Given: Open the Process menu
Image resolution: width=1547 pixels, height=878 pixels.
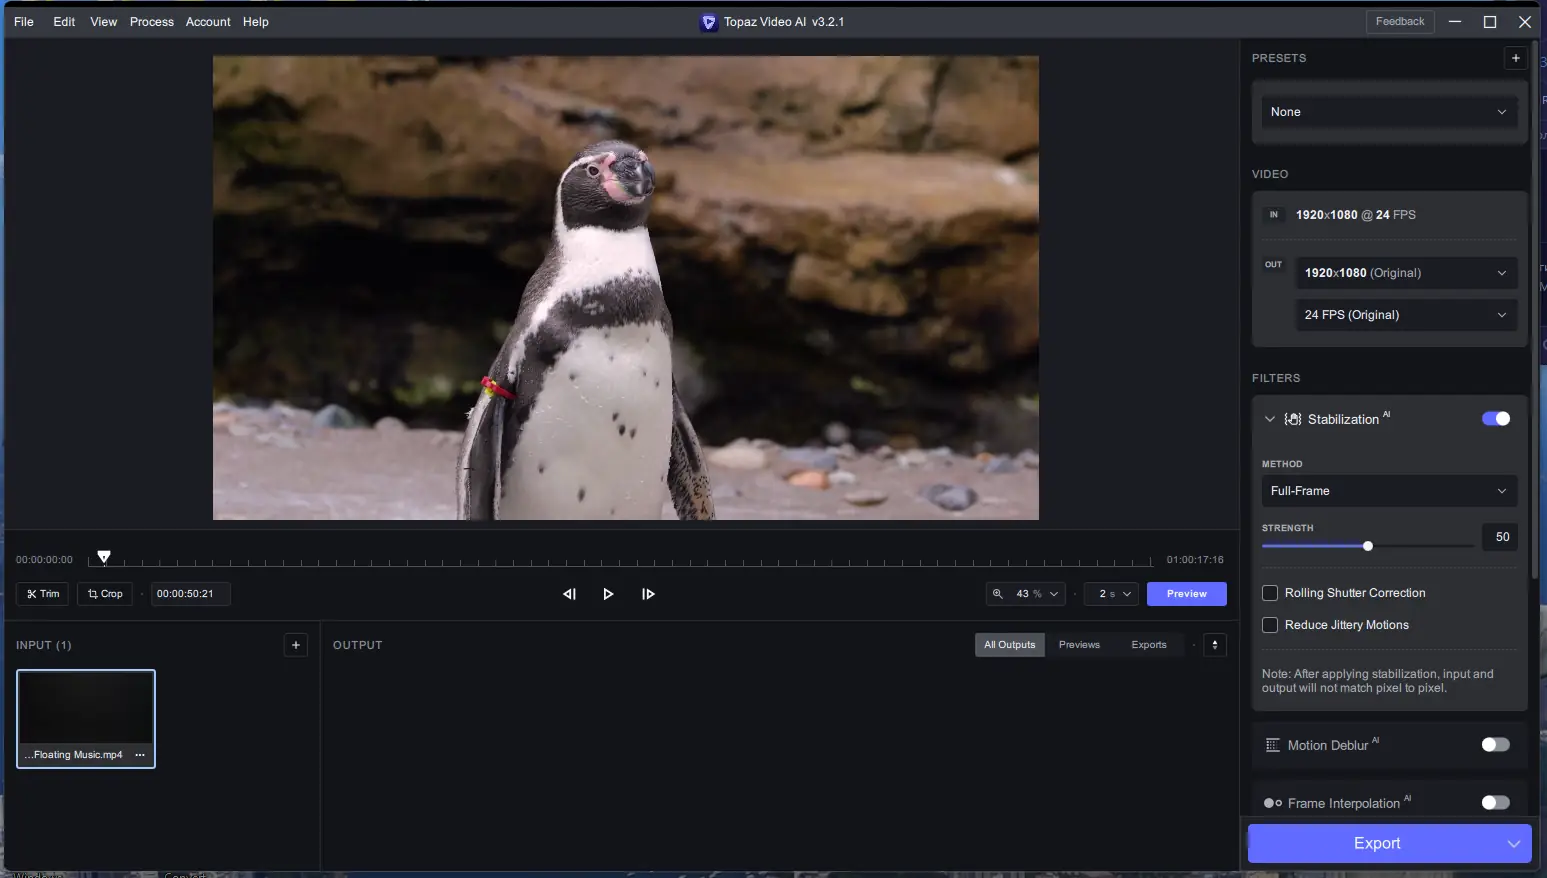Looking at the screenshot, I should [x=151, y=22].
